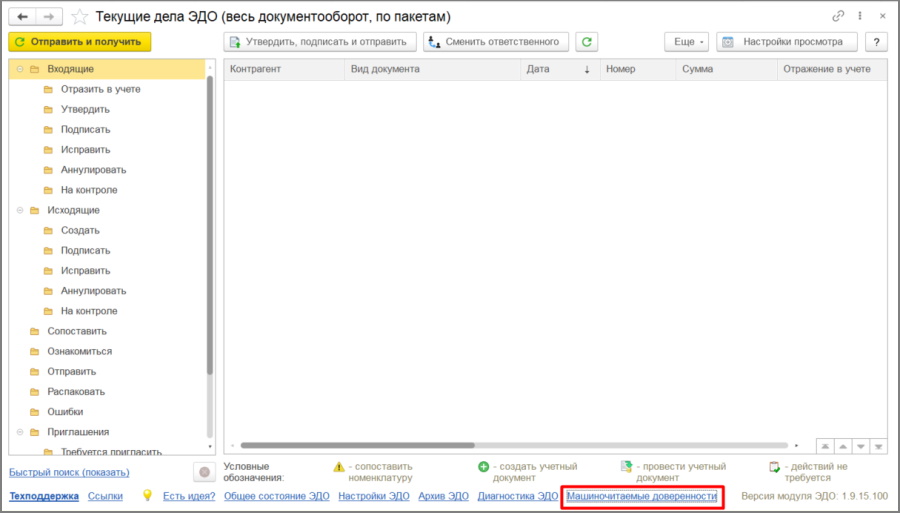
Task: Sort by the Номер column header
Action: click(638, 69)
